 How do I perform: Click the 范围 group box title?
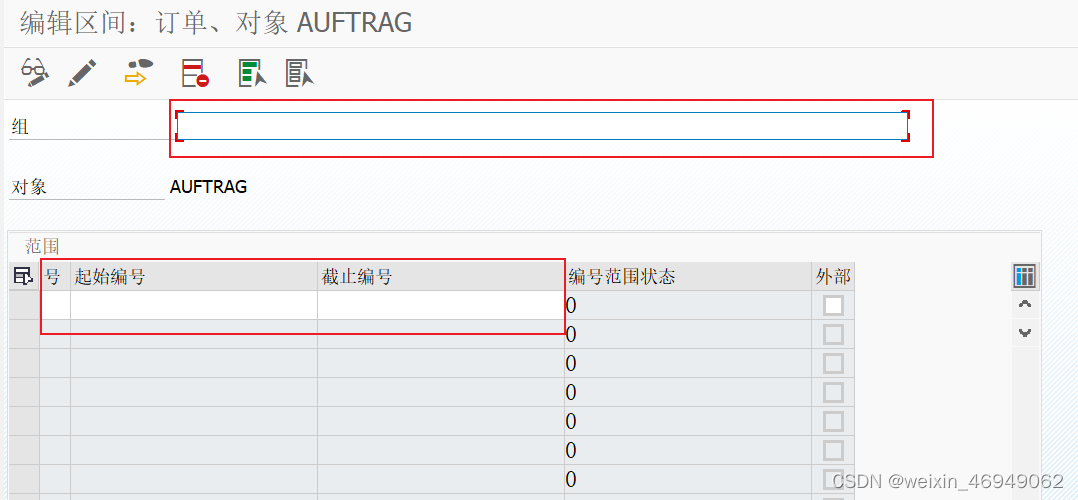click(43, 246)
